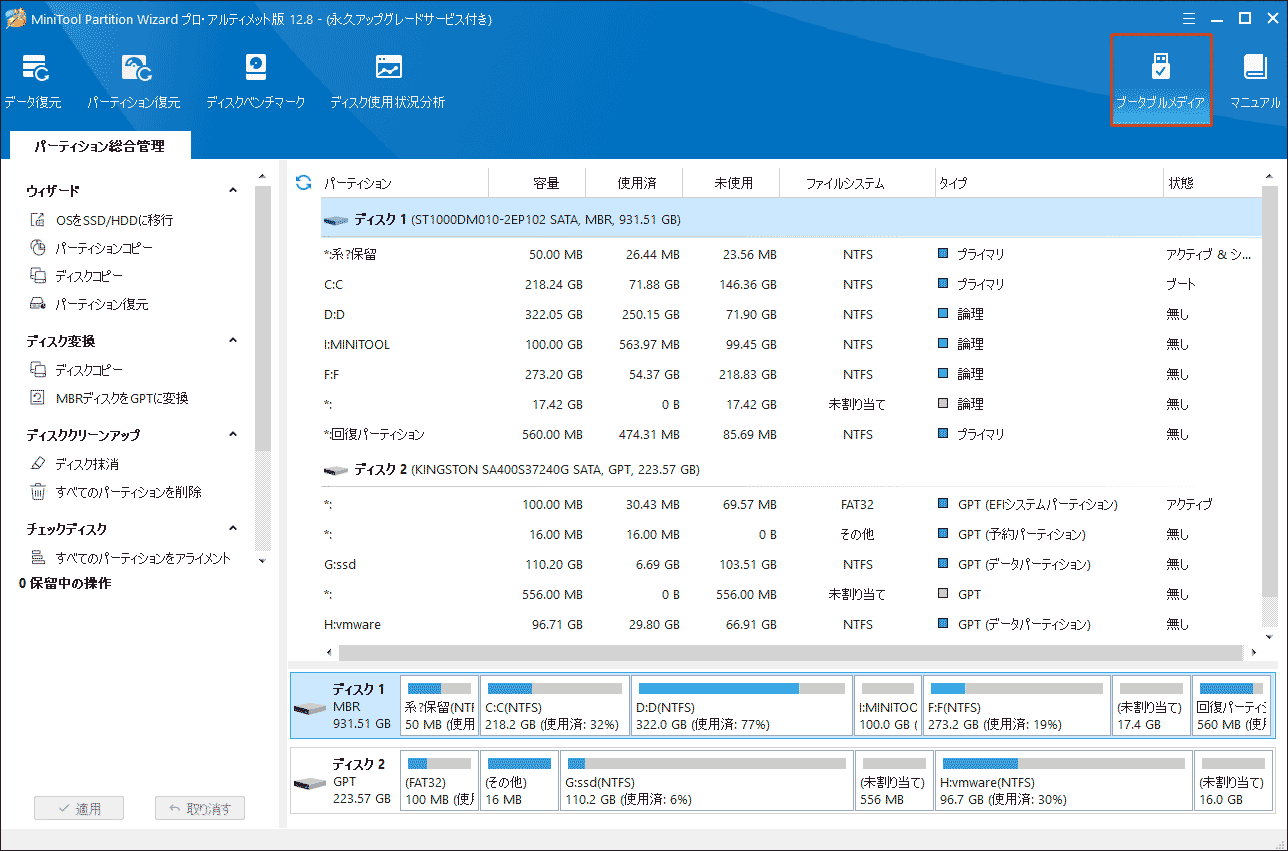
Task: Click ディスク 1 icon in disk map
Action: click(x=310, y=708)
